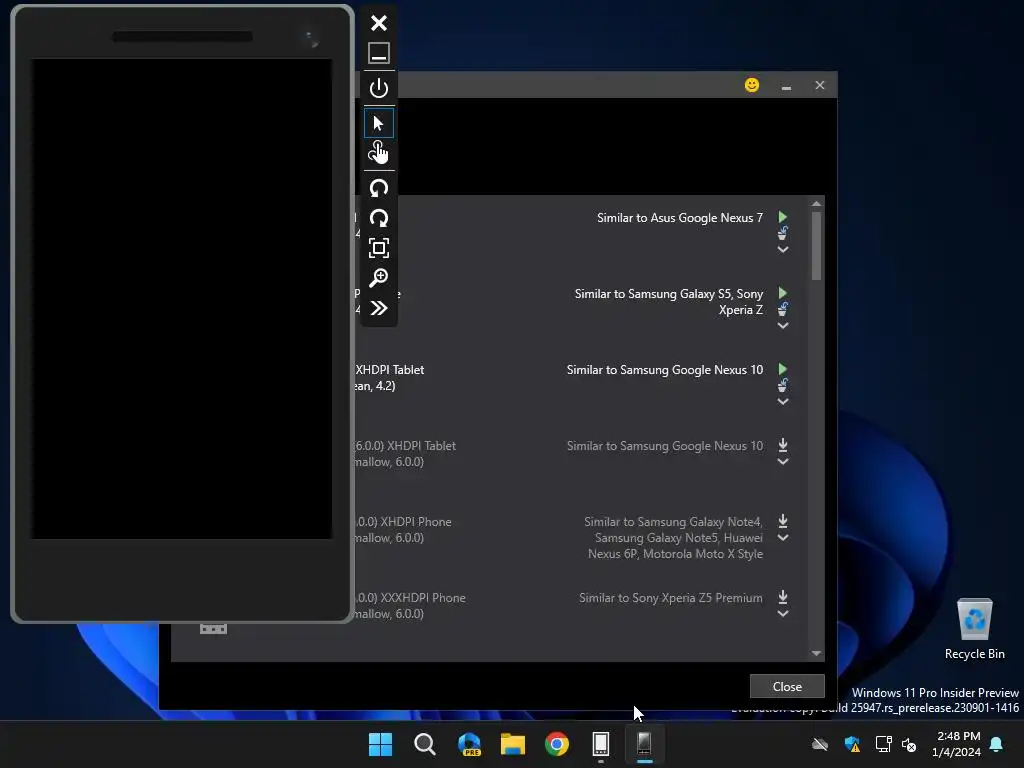Launch Microsoft Edge Preview from taskbar
This screenshot has height=768, width=1024.
(x=469, y=744)
